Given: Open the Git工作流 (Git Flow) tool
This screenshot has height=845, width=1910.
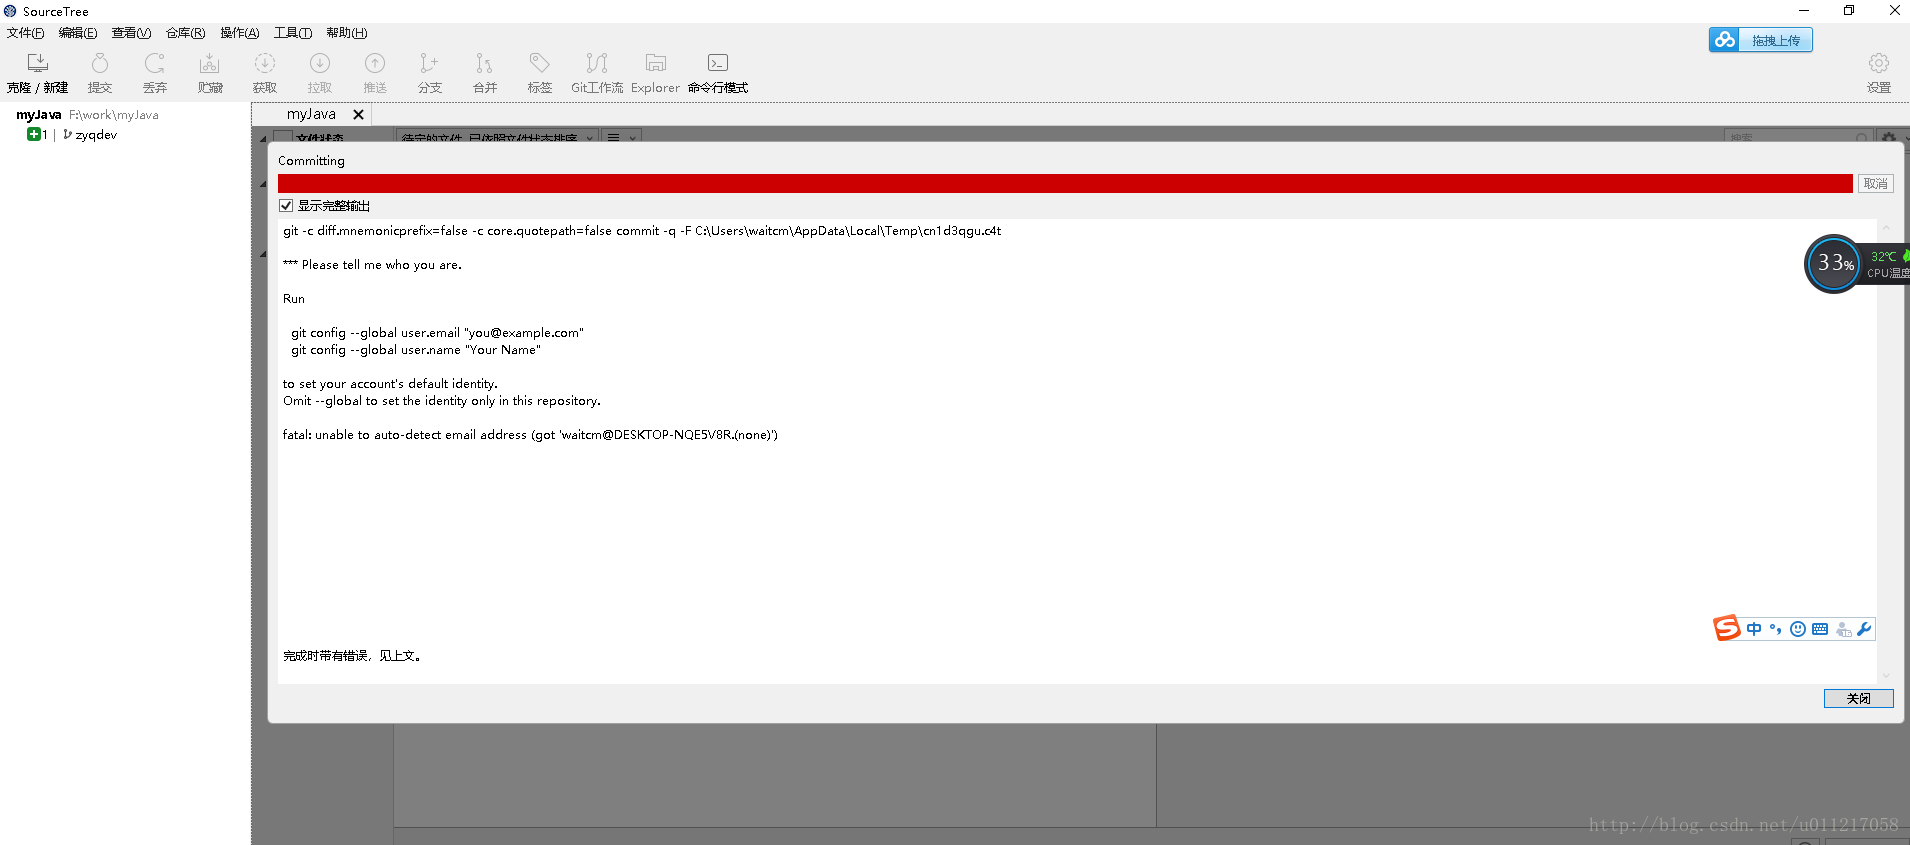Looking at the screenshot, I should coord(597,74).
